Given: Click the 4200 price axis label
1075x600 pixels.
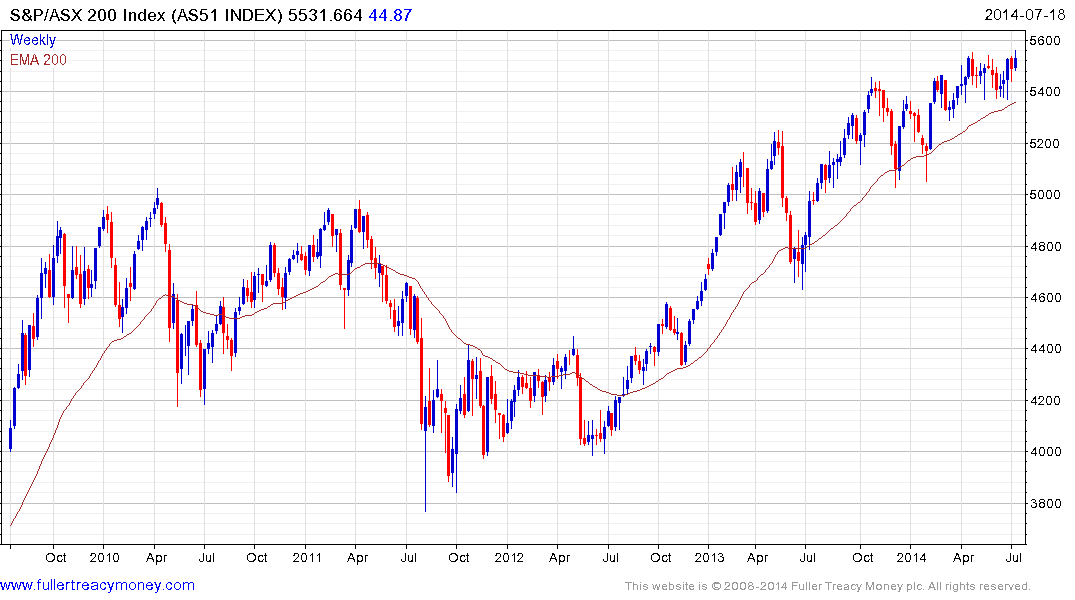Looking at the screenshot, I should [x=1045, y=400].
